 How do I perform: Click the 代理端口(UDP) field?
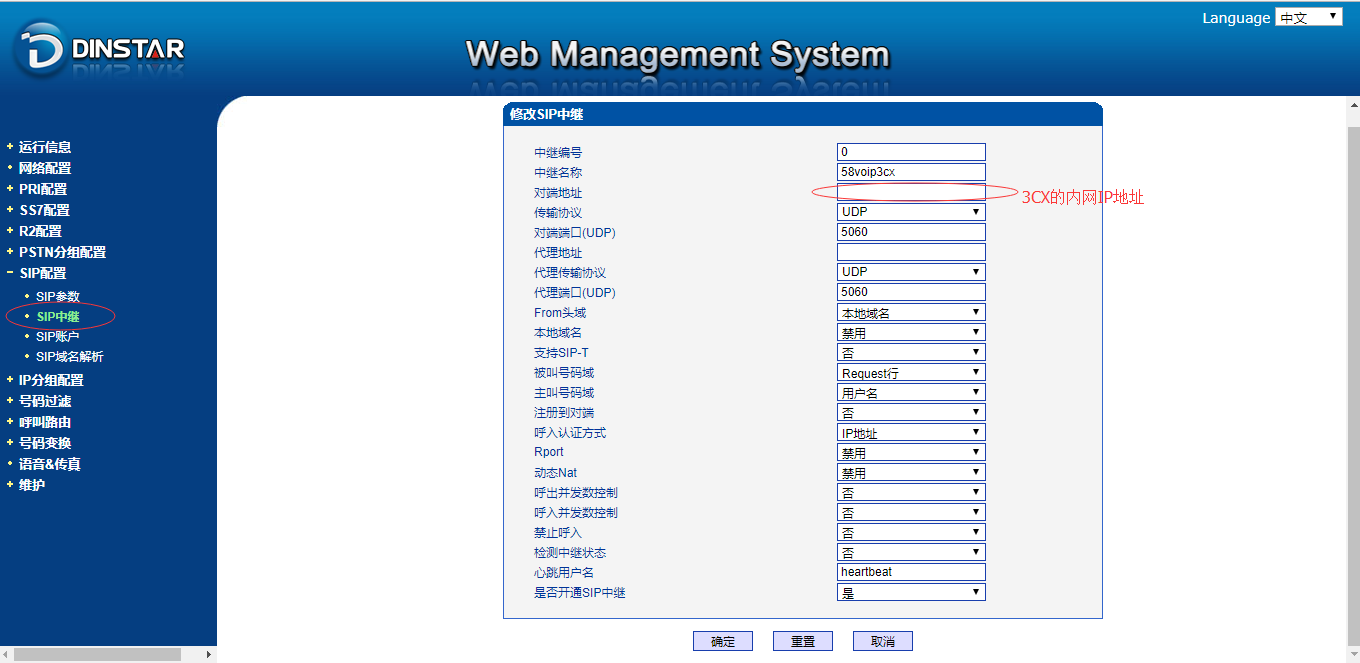(x=911, y=292)
